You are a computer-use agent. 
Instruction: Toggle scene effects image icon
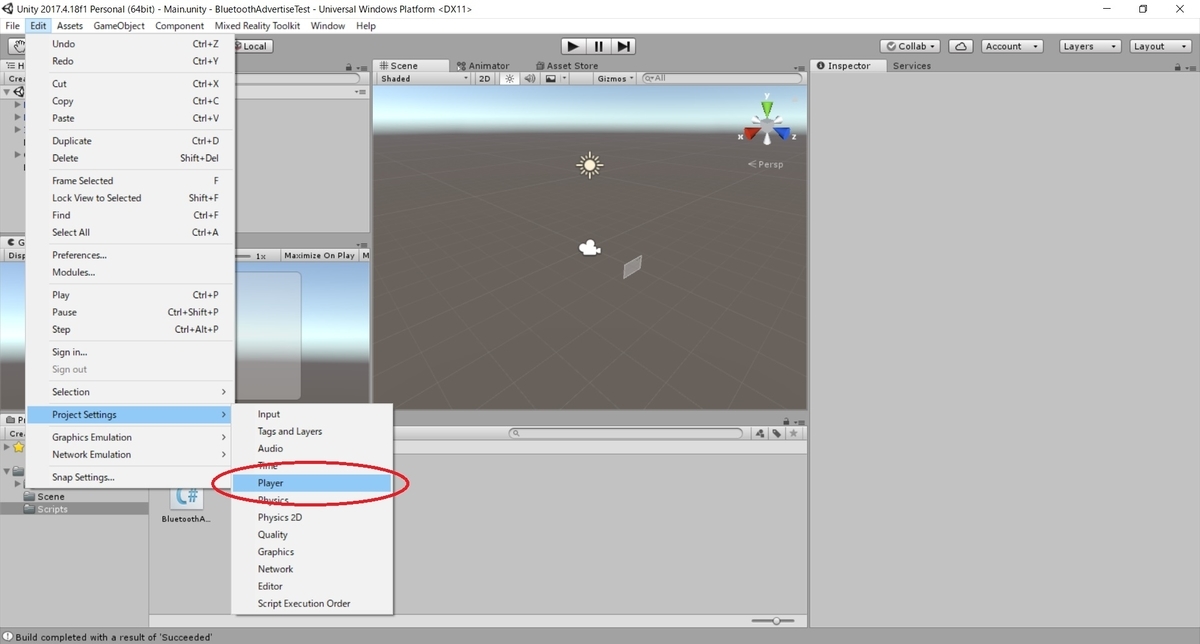point(550,78)
